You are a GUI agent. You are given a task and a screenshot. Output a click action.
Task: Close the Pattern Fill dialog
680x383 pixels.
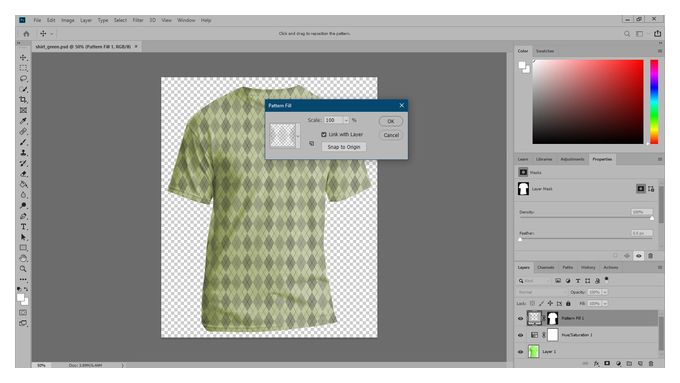pos(402,105)
